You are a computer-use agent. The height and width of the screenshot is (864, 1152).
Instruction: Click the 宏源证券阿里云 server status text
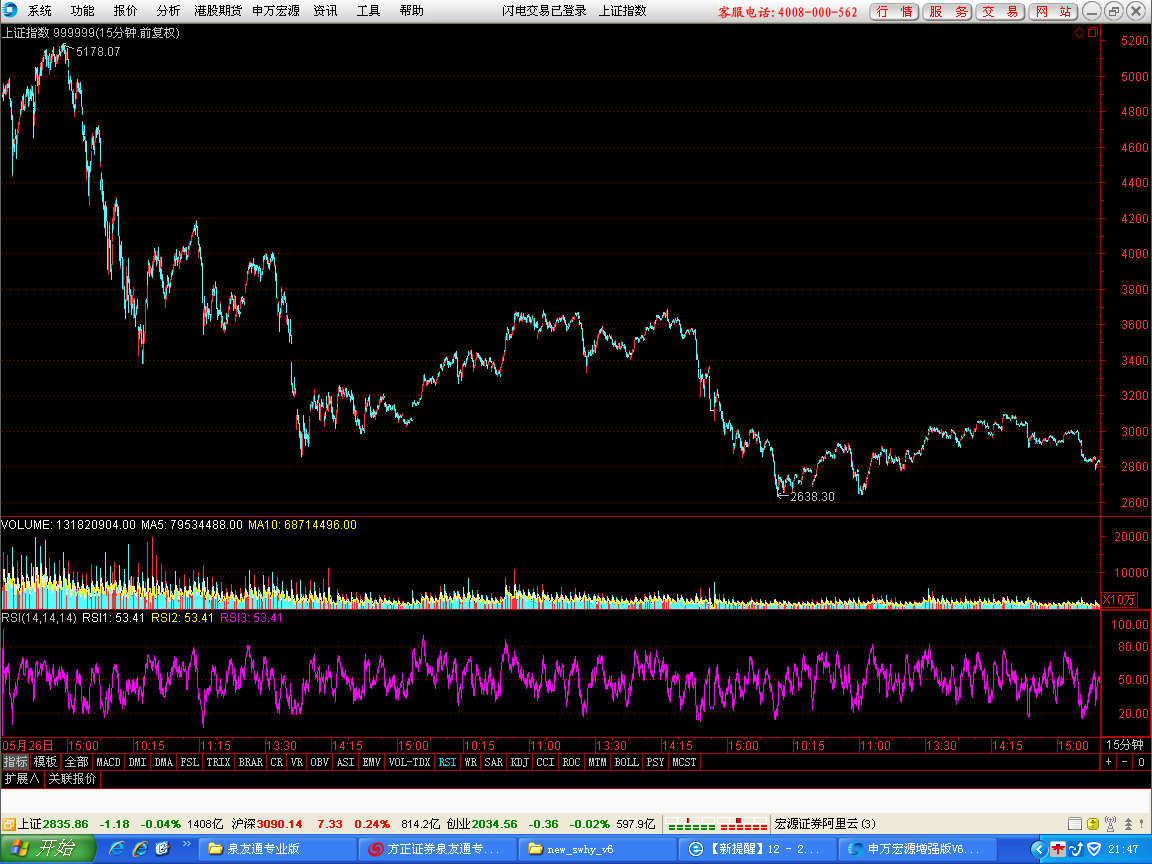(825, 824)
